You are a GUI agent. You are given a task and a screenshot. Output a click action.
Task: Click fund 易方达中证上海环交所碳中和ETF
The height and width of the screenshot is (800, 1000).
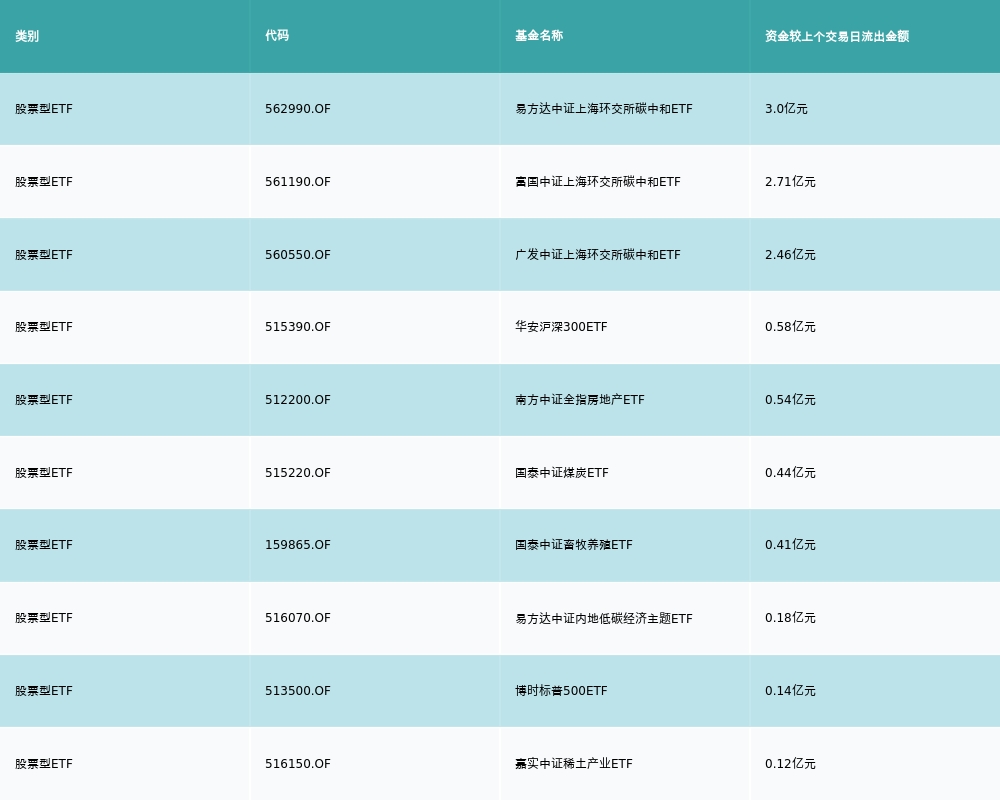[x=604, y=109]
